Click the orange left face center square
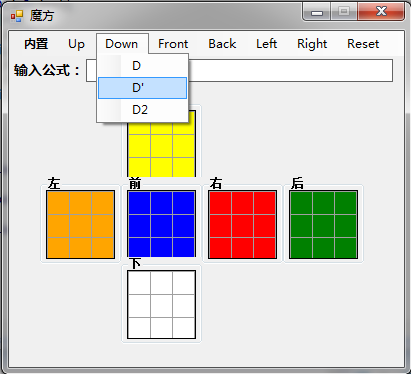 pos(81,226)
